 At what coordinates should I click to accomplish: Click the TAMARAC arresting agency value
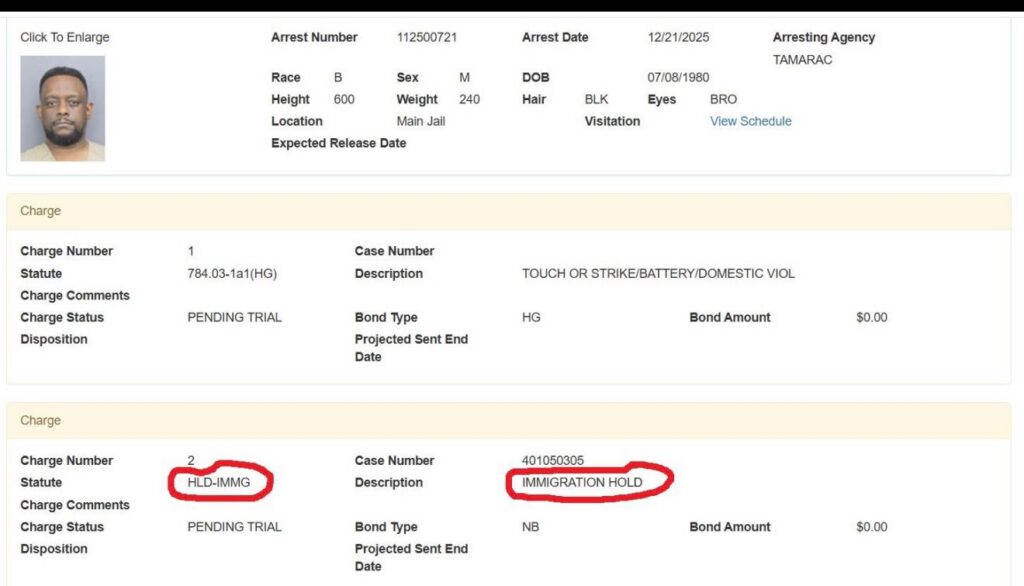(x=802, y=60)
